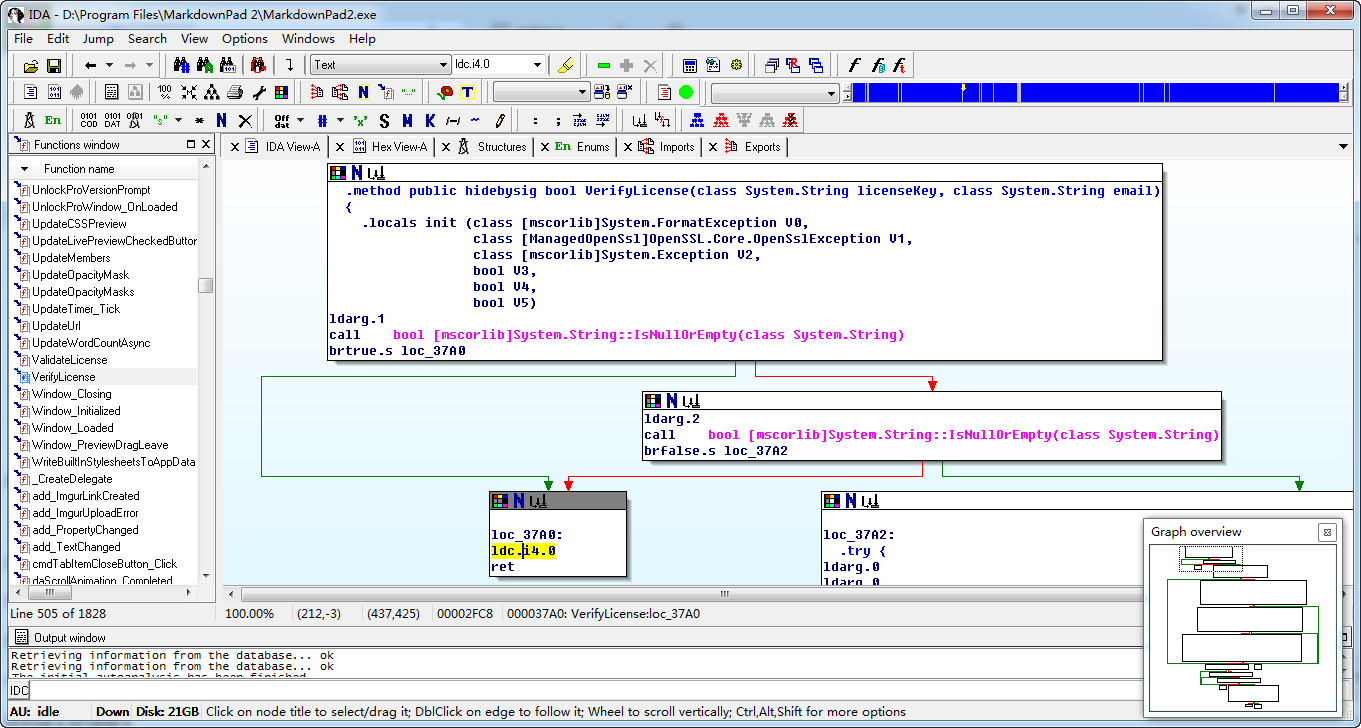The image size is (1361, 728).
Task: Open the Jump menu
Action: click(x=98, y=39)
